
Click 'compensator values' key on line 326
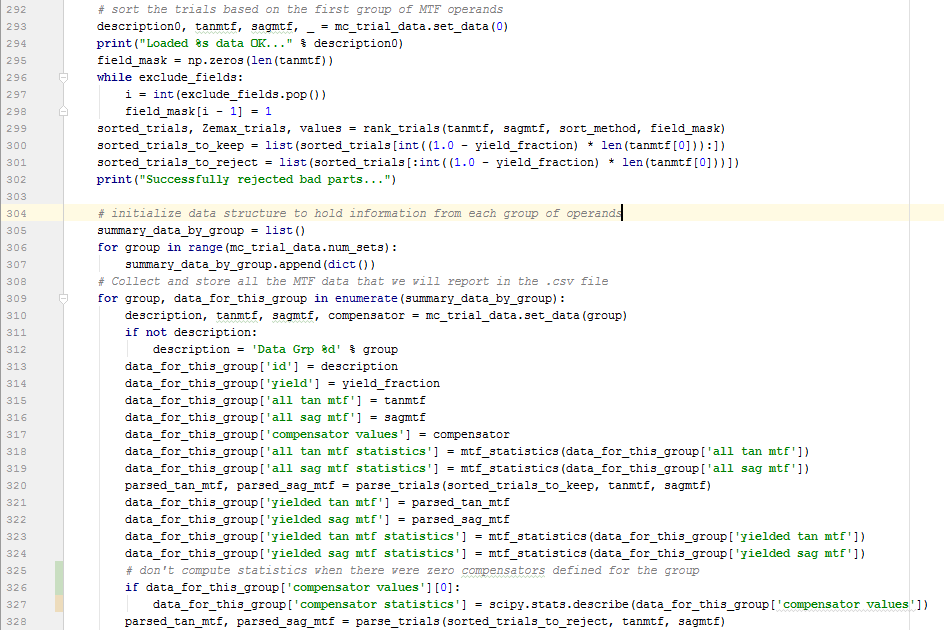[355, 587]
